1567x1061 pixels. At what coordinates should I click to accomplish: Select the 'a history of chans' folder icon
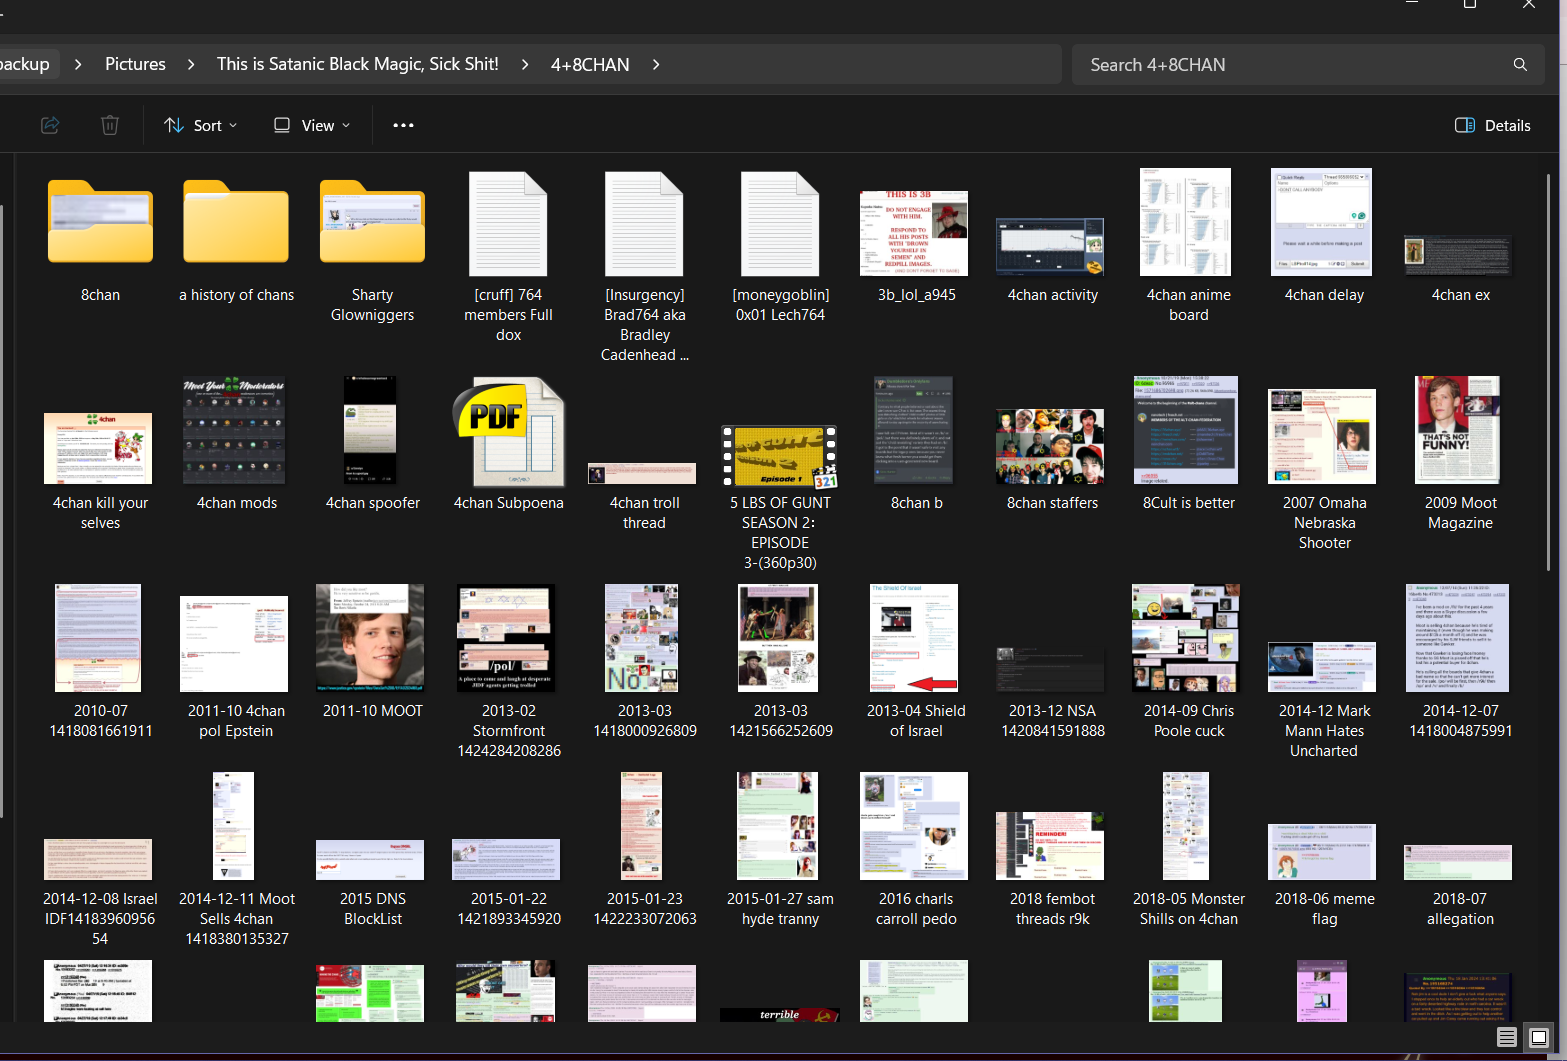(236, 222)
